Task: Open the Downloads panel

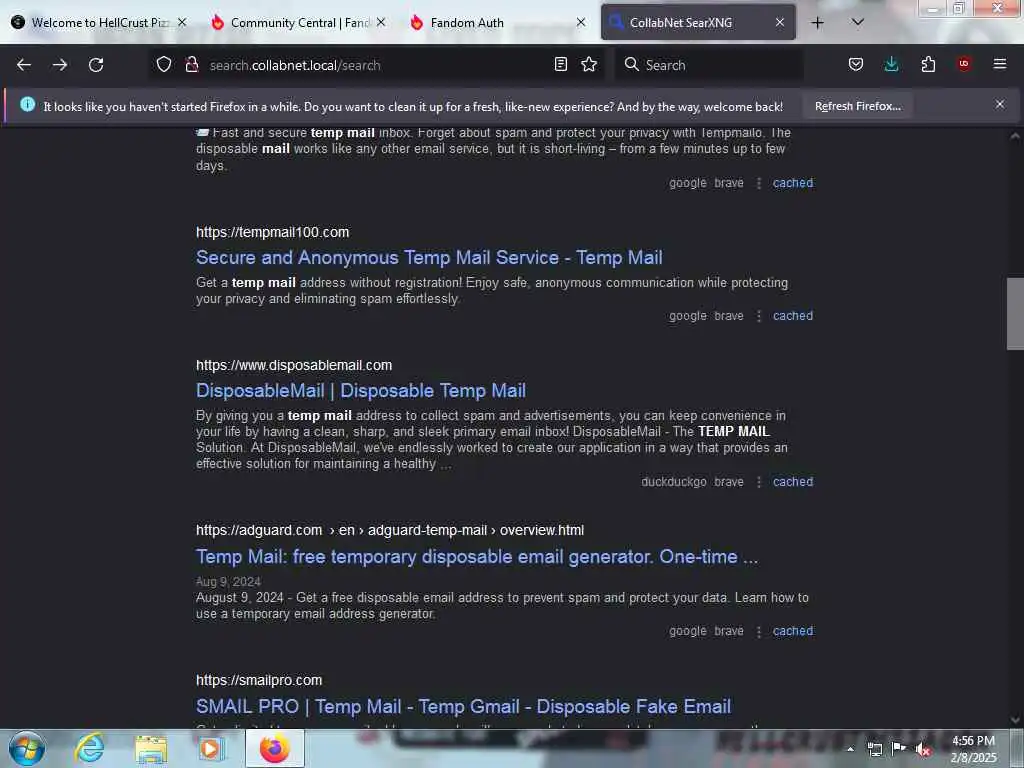Action: (891, 64)
